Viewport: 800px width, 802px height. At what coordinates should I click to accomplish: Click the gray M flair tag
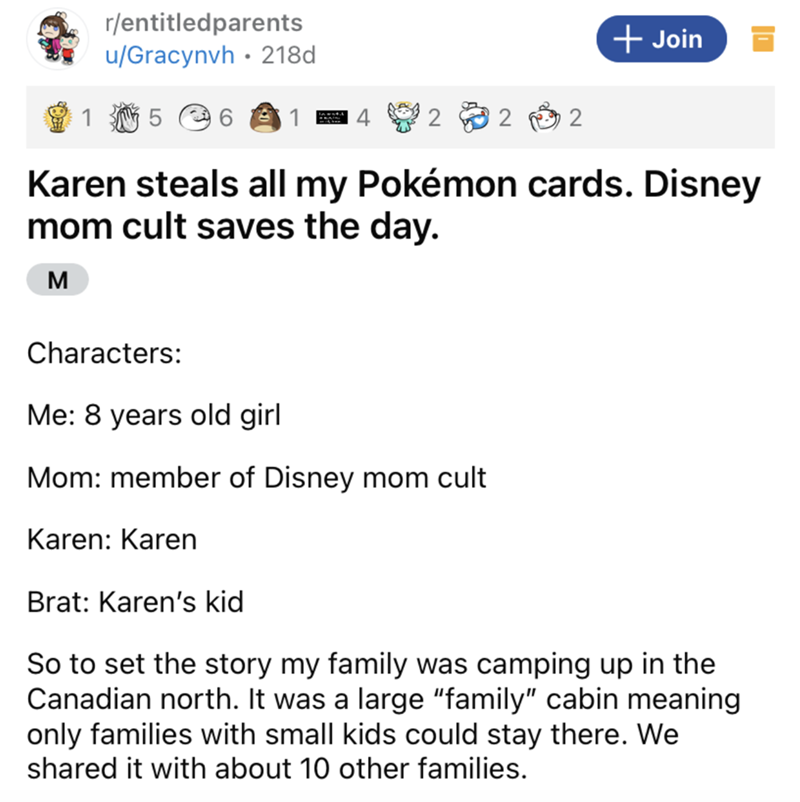pos(59,281)
